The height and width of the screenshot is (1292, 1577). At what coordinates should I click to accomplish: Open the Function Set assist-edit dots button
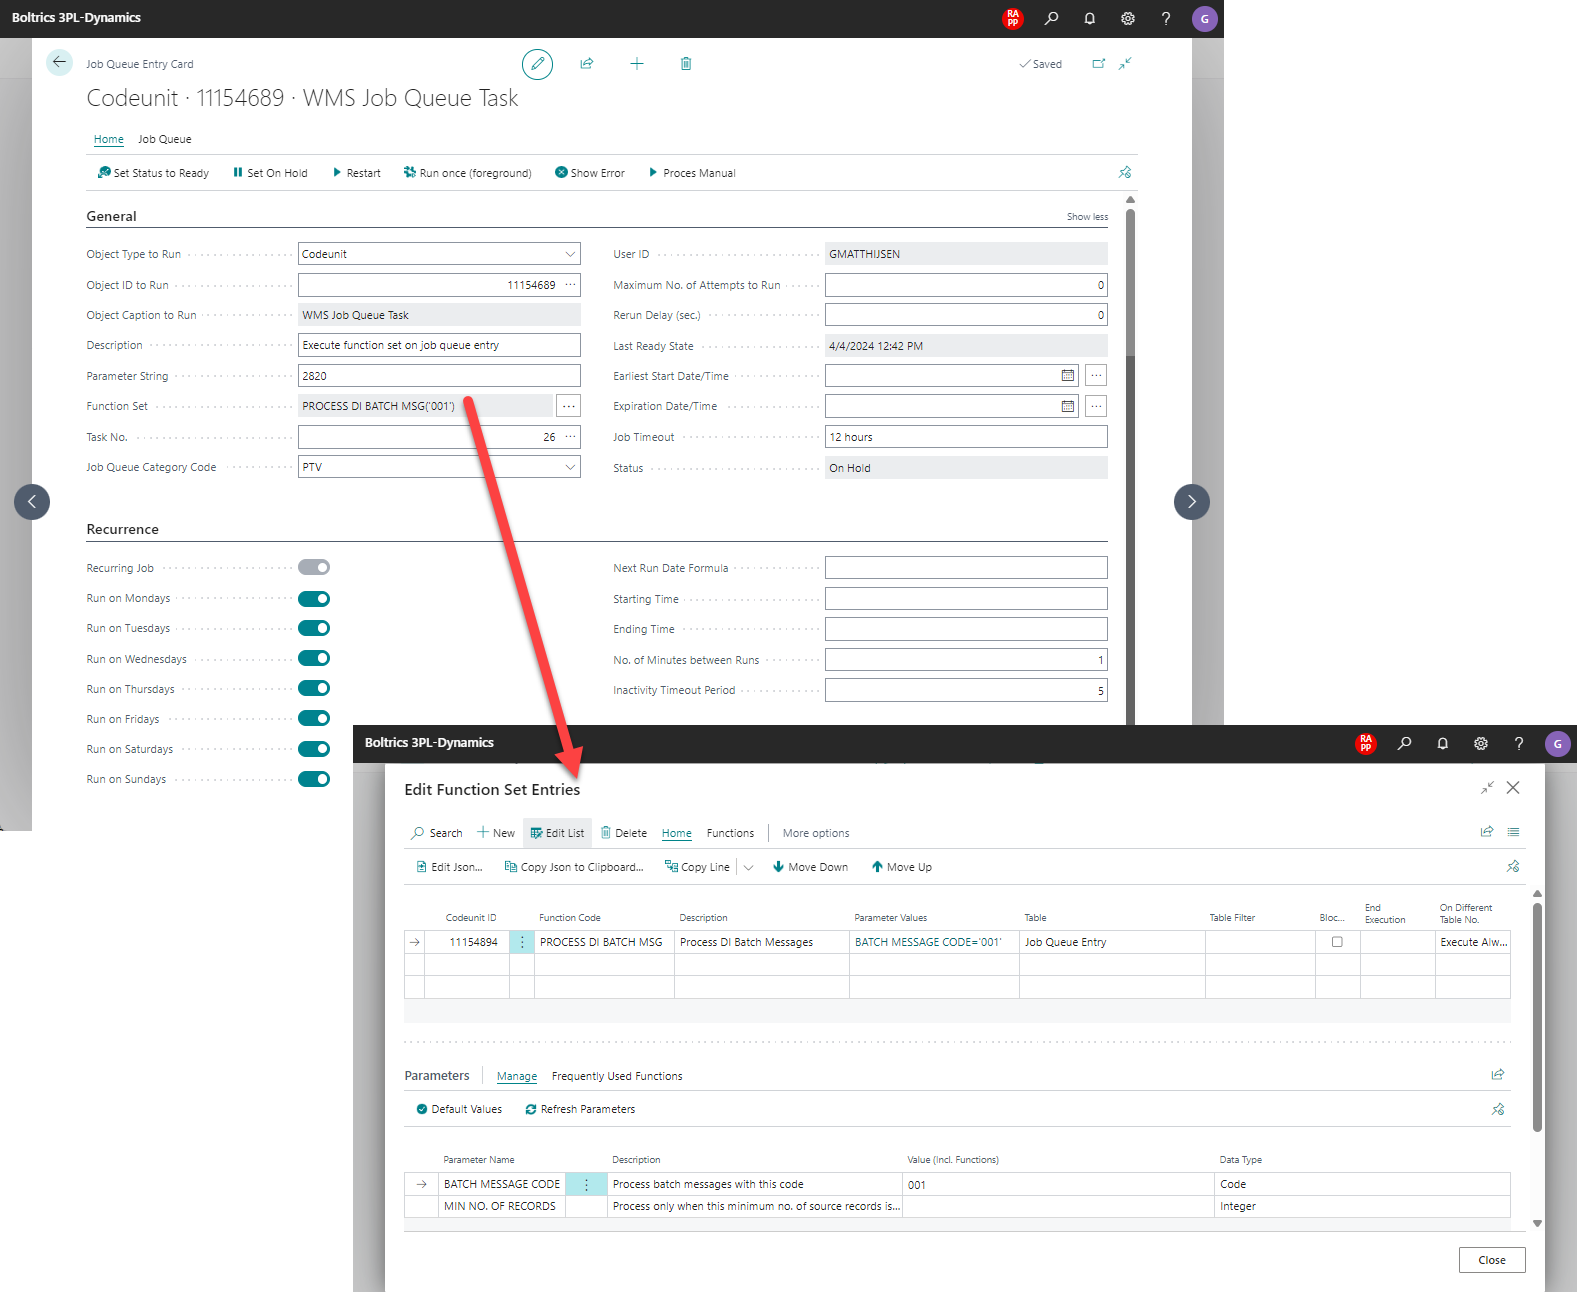point(569,406)
